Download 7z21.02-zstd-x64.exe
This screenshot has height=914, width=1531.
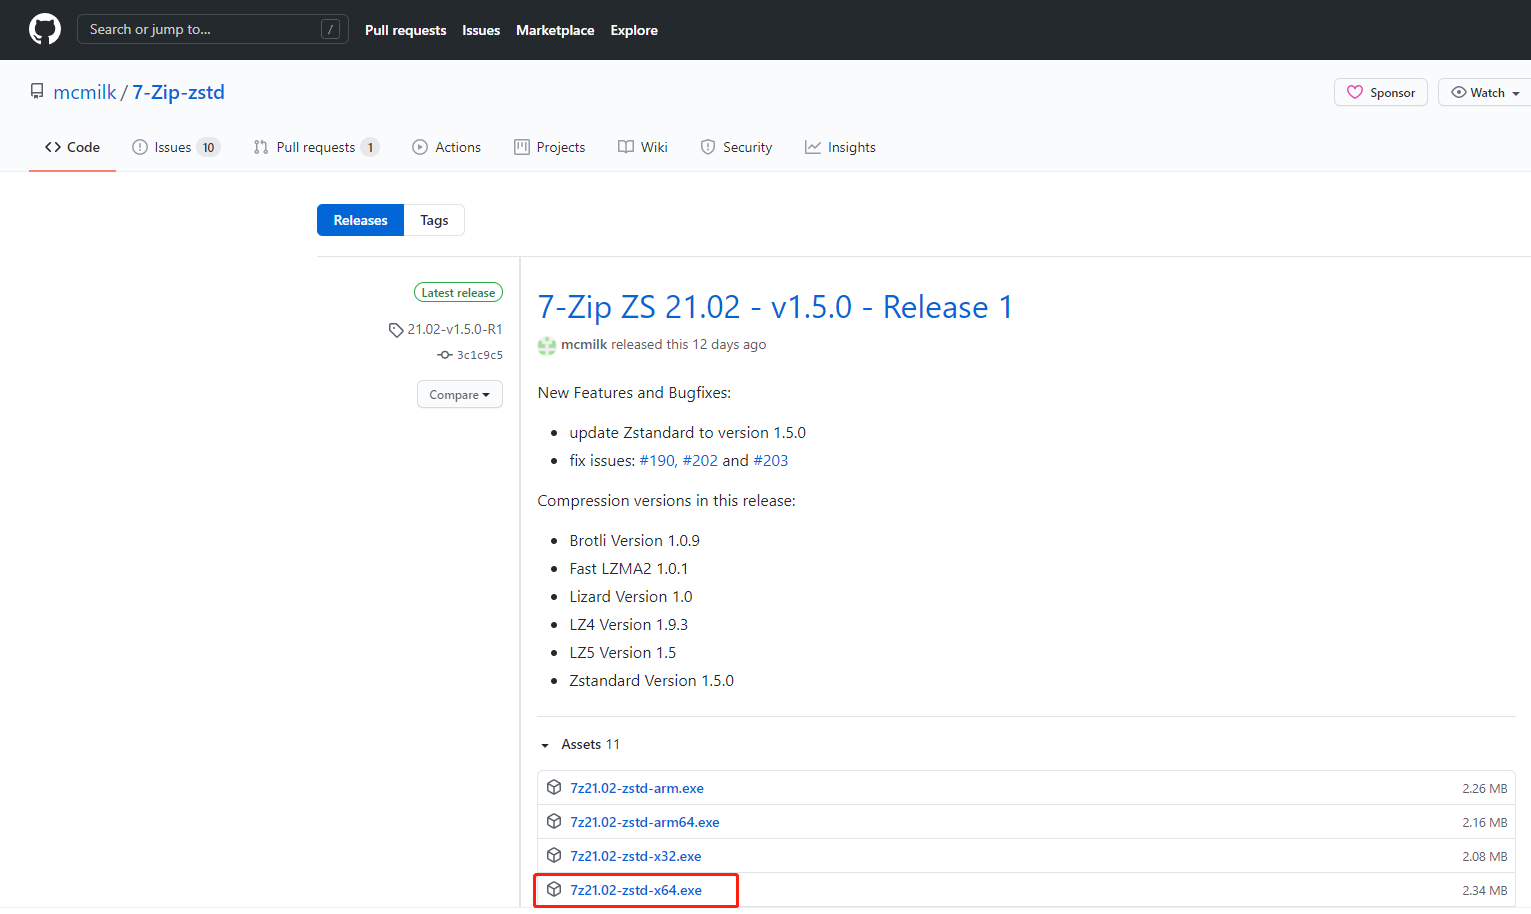pyautogui.click(x=636, y=890)
